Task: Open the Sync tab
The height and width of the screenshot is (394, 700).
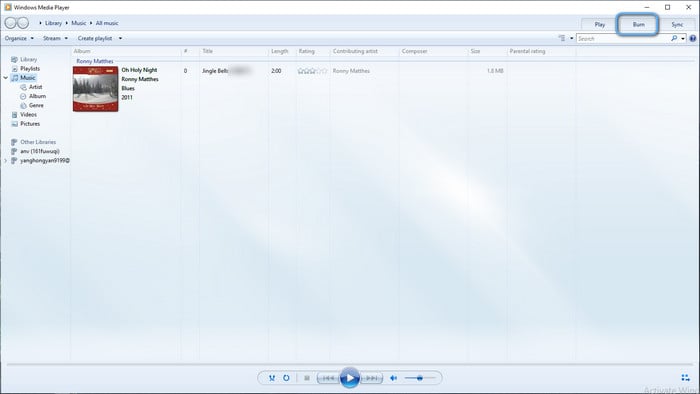Action: point(677,25)
